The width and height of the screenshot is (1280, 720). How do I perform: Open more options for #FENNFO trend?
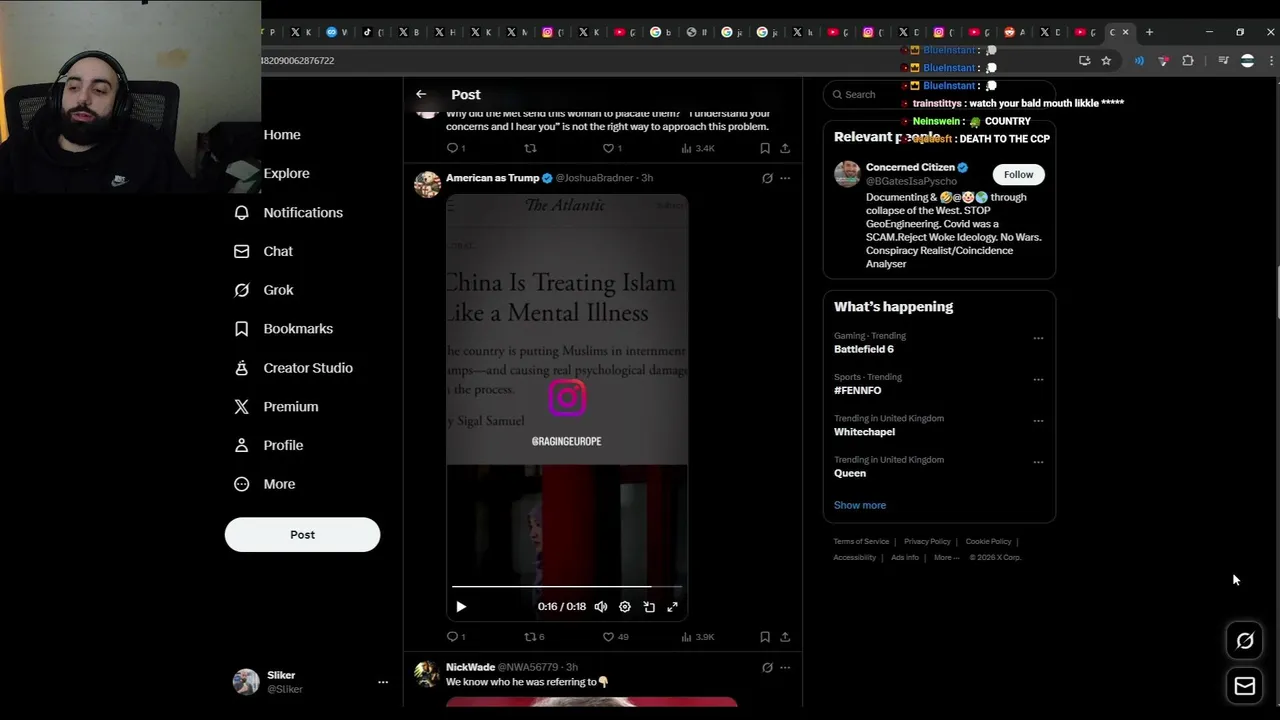1038,379
